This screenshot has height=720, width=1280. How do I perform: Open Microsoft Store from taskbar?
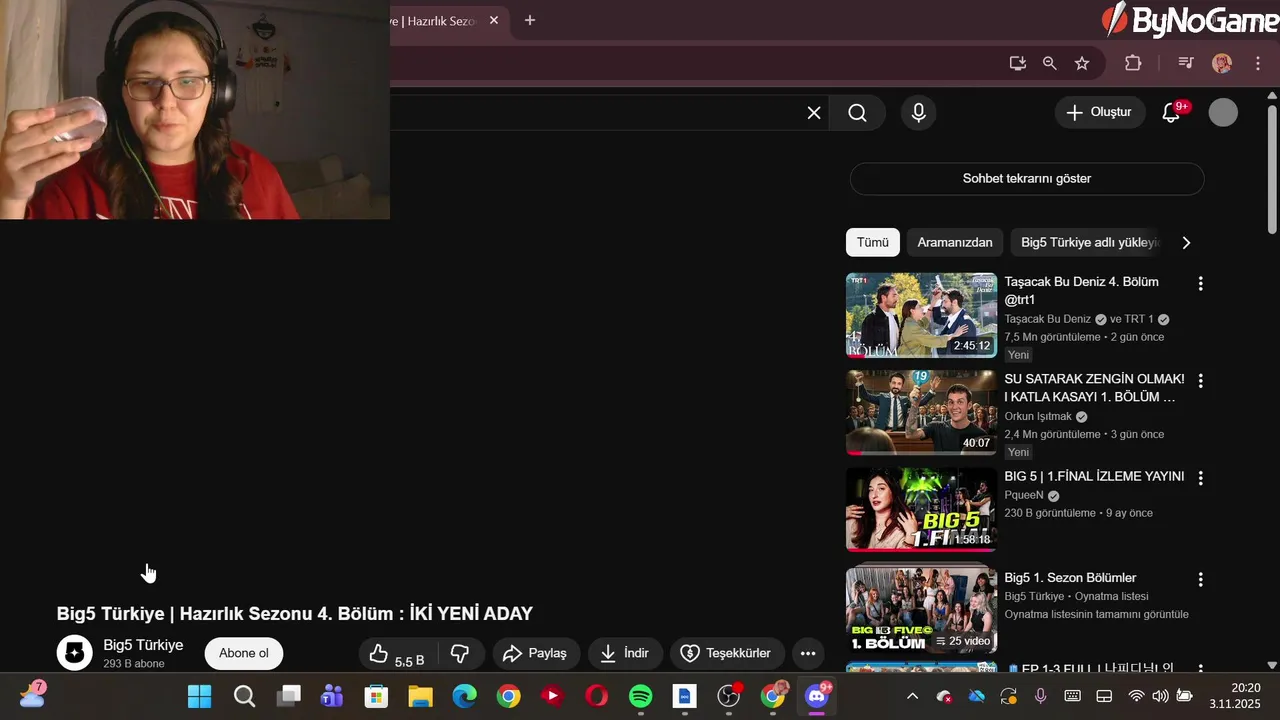click(376, 696)
